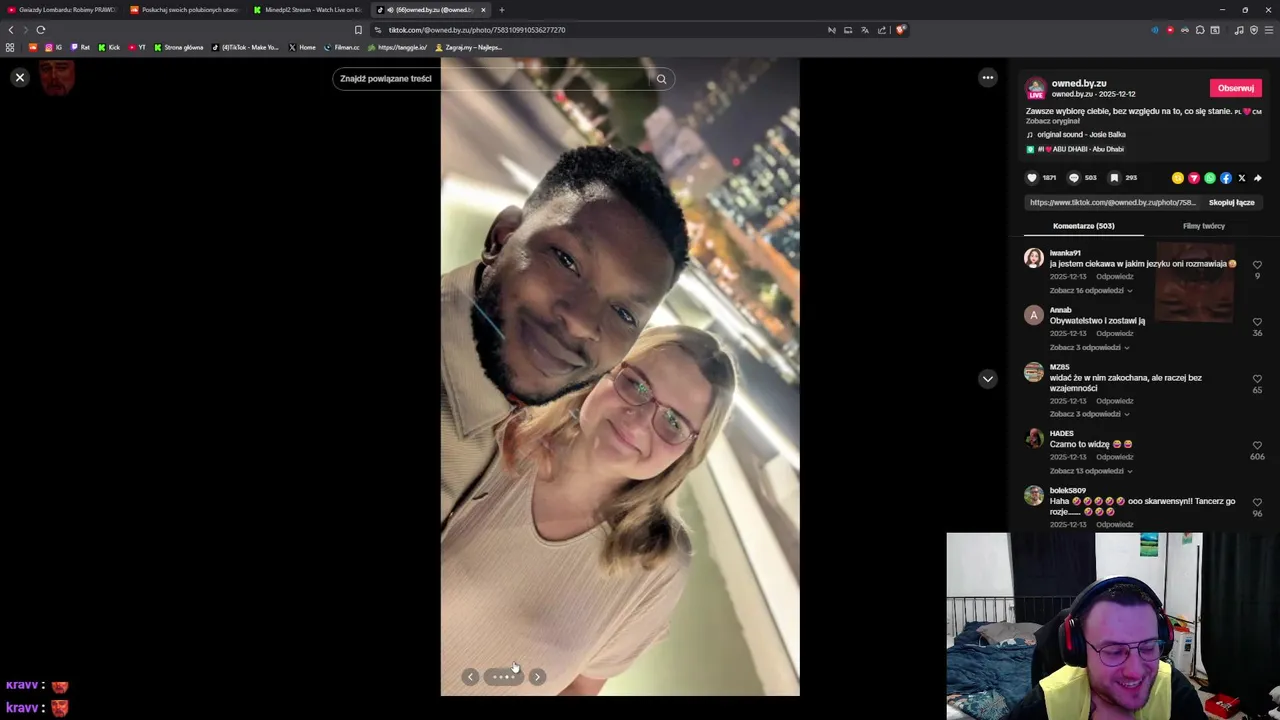Expand 'Zobacz 16 odpowiedzi' replies
This screenshot has height=720, width=1280.
1091,290
